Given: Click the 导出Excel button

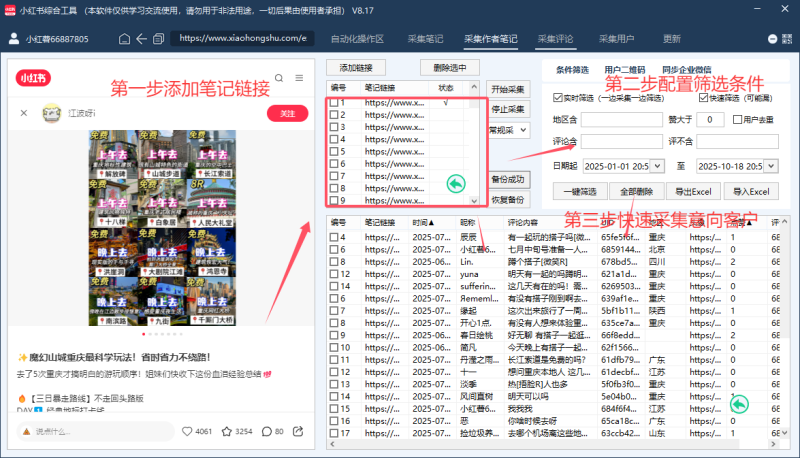Looking at the screenshot, I should pos(693,192).
